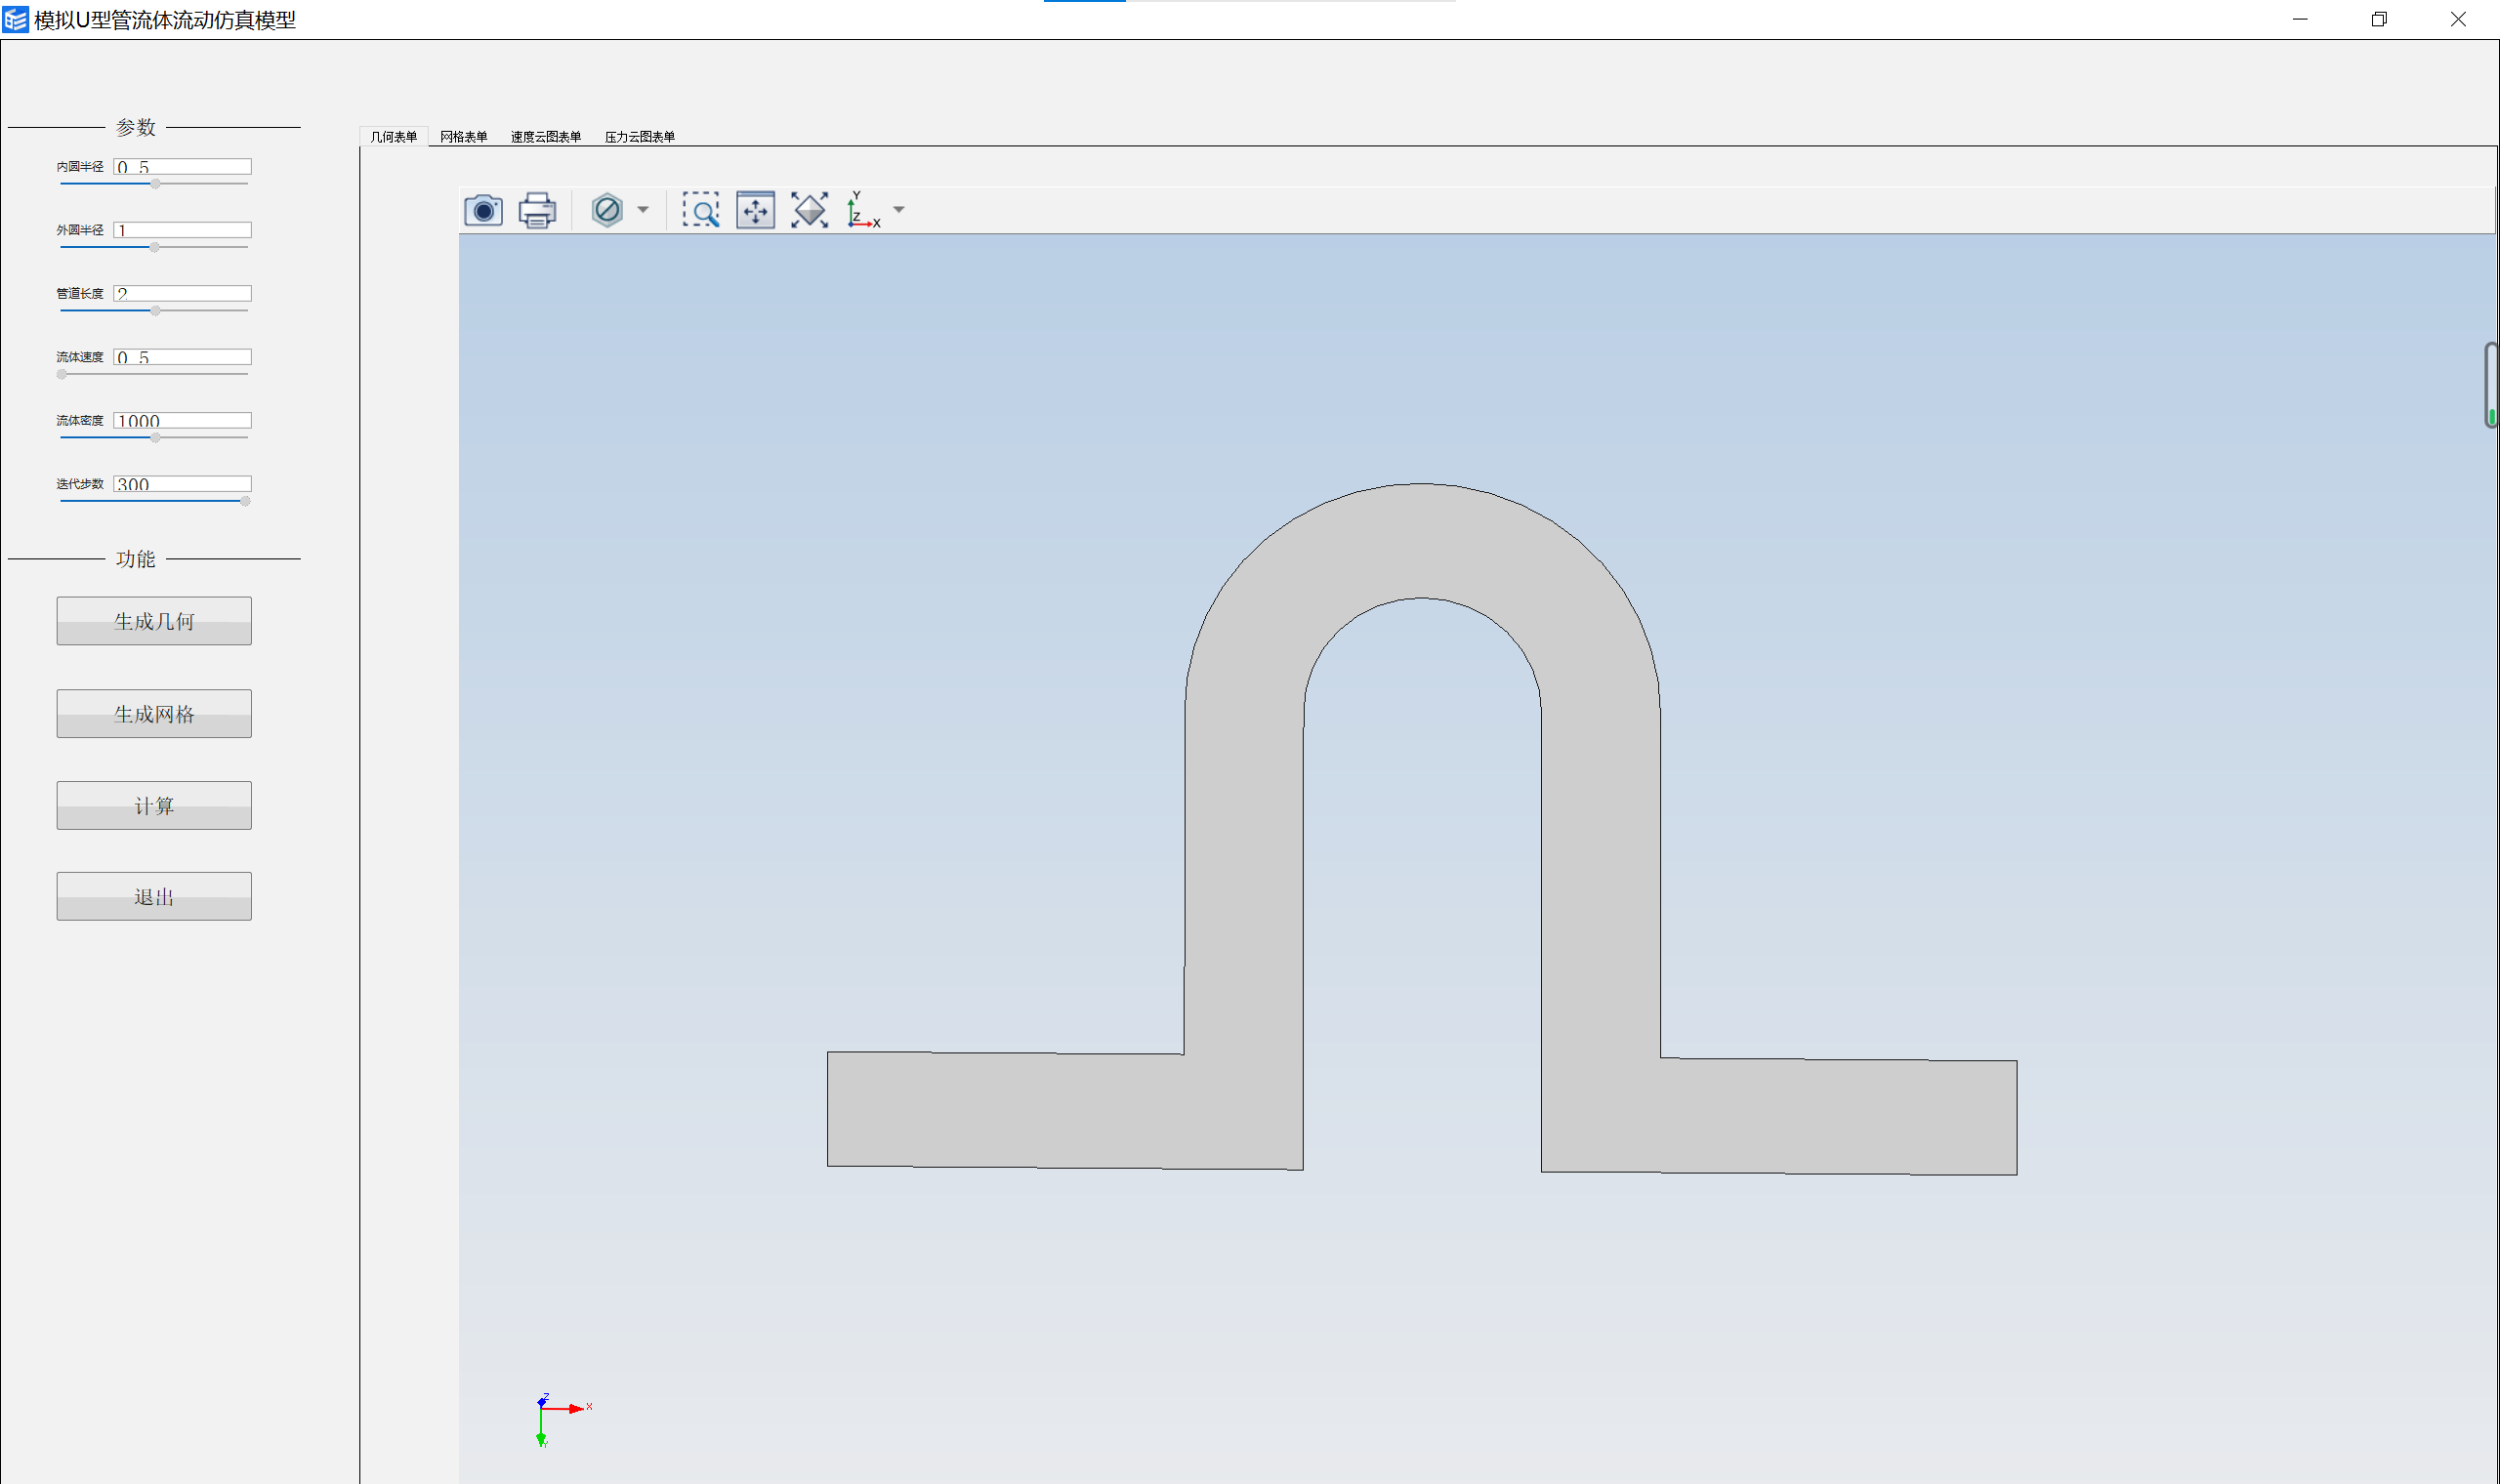Start the 计算 button
Viewport: 2500px width, 1484px height.
(154, 806)
